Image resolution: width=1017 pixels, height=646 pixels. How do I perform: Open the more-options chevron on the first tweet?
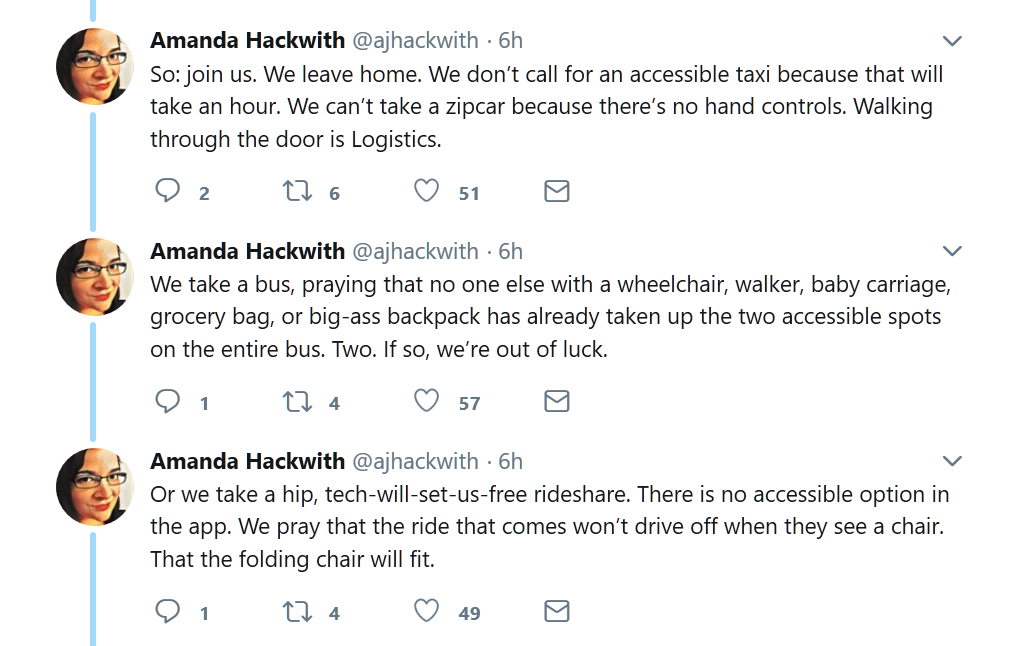coord(952,42)
